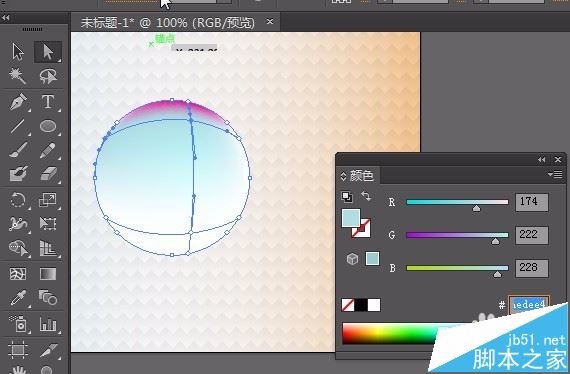Viewport: 570px width, 374px height.
Task: Select the Shape Builder tool
Action: (x=18, y=248)
